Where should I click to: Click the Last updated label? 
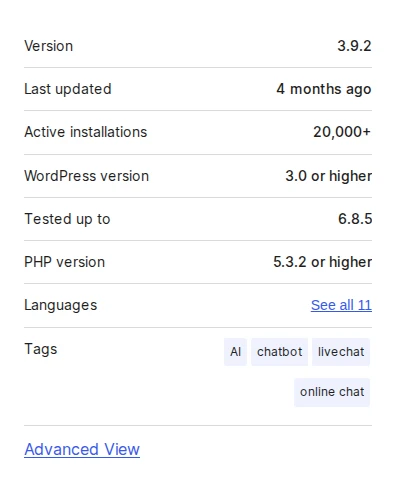pos(68,89)
